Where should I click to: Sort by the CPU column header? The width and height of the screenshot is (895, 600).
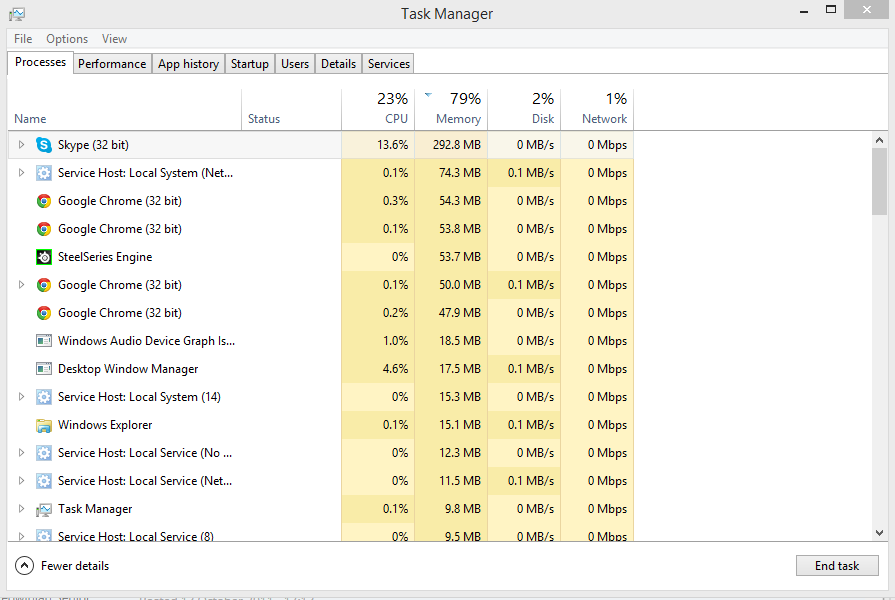pyautogui.click(x=378, y=110)
